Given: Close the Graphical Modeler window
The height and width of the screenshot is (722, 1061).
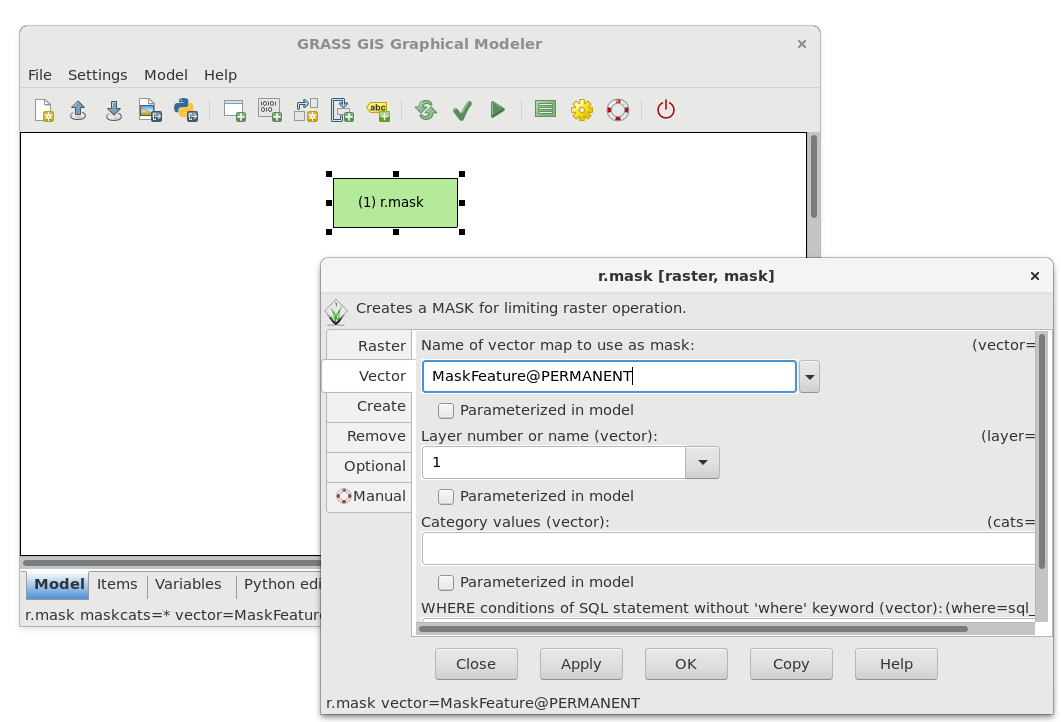Looking at the screenshot, I should [802, 44].
